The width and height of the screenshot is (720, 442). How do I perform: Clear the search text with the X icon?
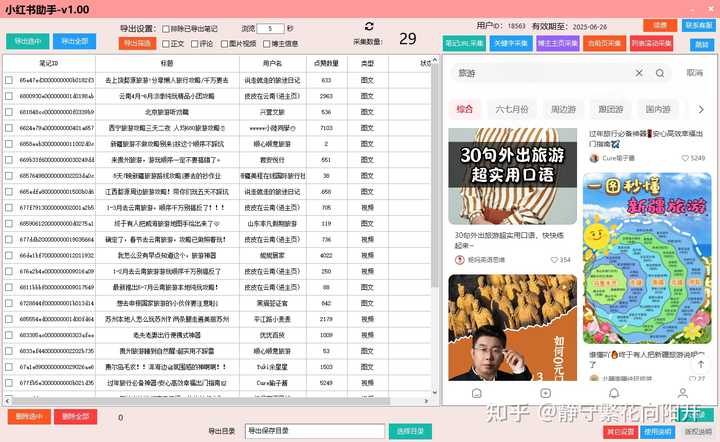639,73
